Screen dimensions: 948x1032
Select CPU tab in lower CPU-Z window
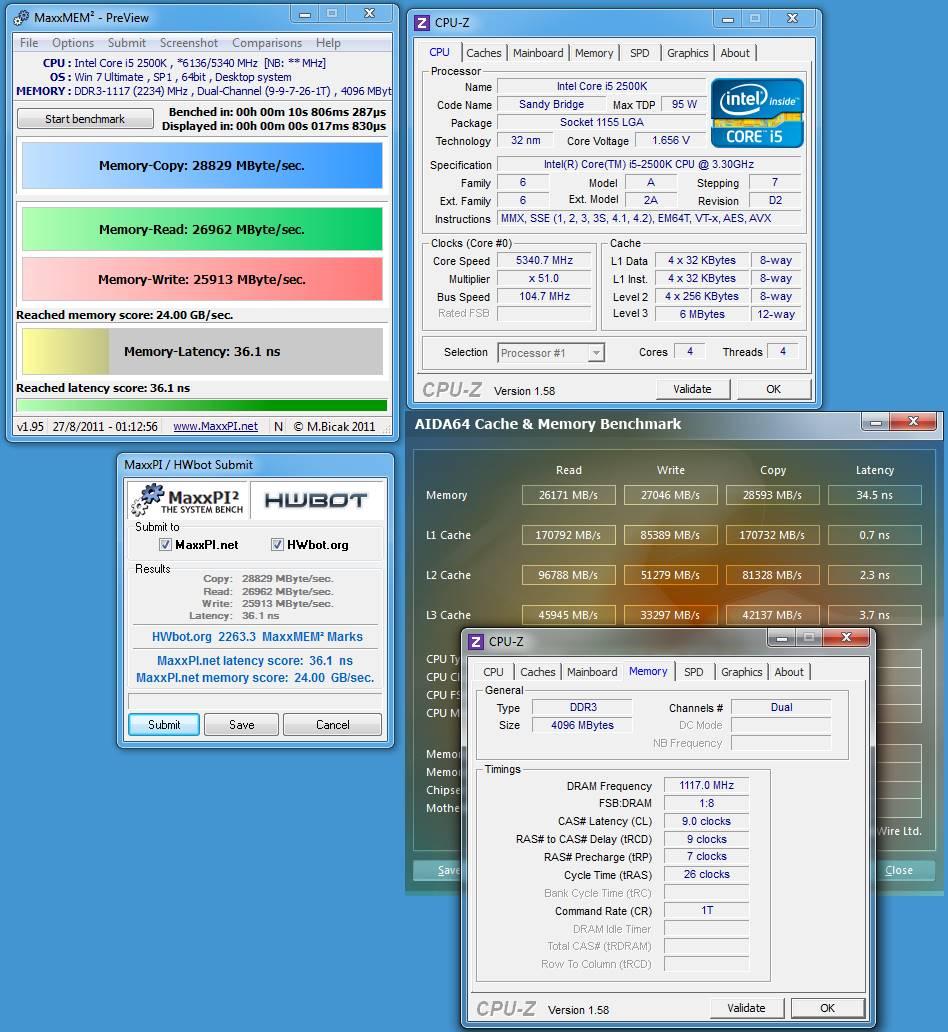point(493,672)
